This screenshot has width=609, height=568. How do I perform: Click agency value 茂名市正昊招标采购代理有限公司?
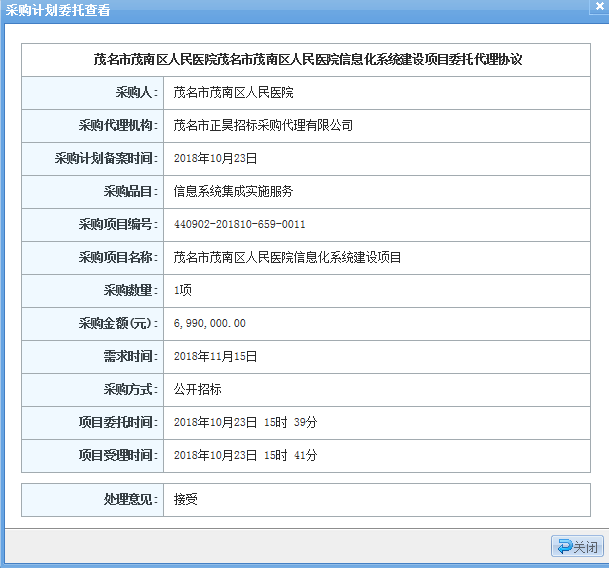click(263, 125)
